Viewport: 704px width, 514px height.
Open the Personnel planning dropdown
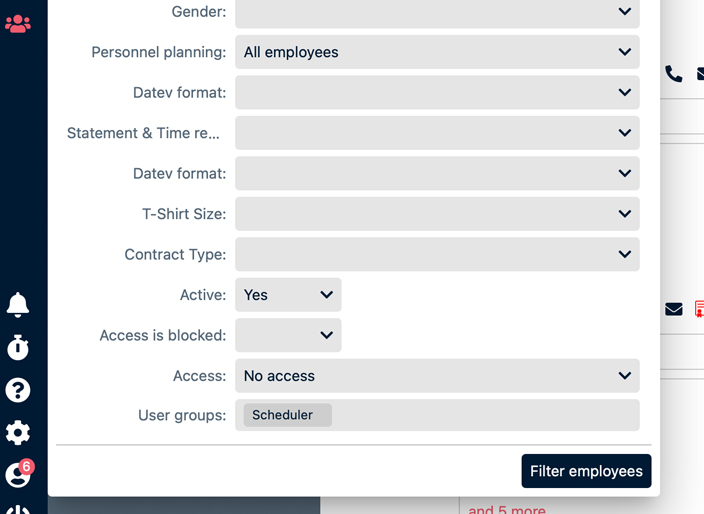437,52
